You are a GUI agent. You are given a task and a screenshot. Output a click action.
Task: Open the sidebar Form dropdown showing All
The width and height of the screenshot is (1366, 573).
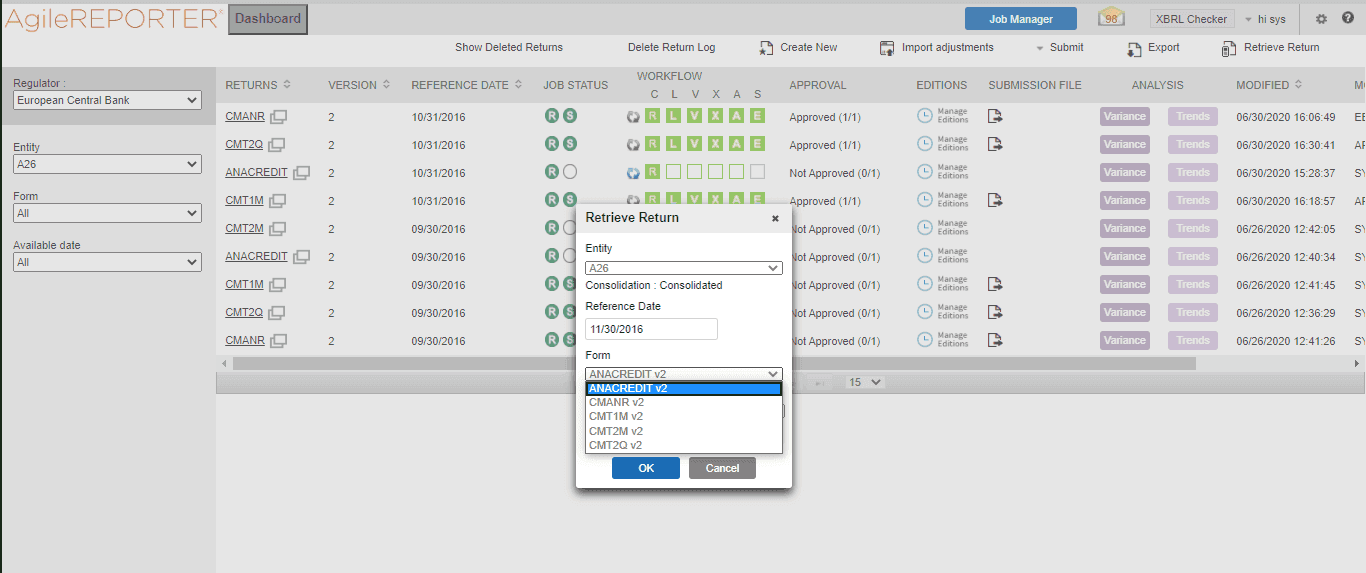(107, 213)
